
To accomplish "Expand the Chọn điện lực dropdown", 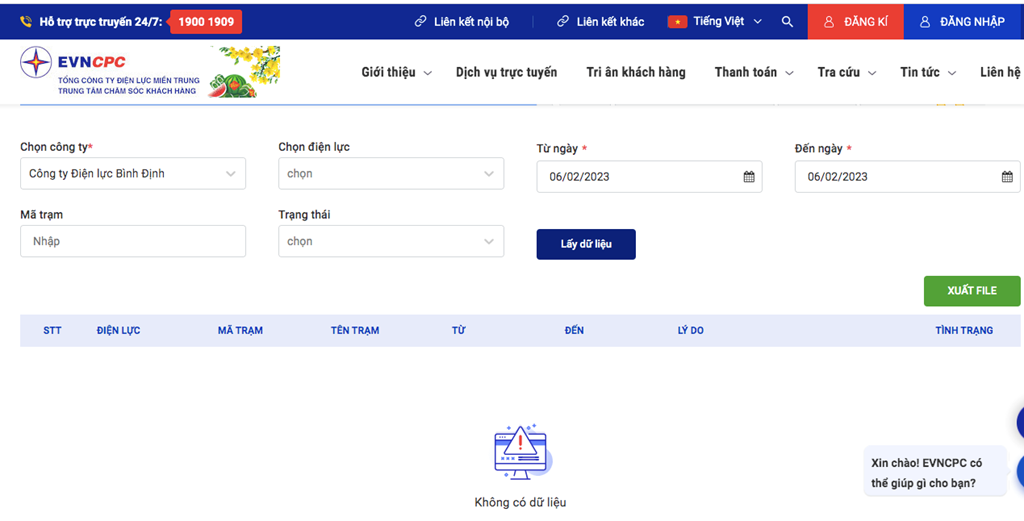I will 391,174.
